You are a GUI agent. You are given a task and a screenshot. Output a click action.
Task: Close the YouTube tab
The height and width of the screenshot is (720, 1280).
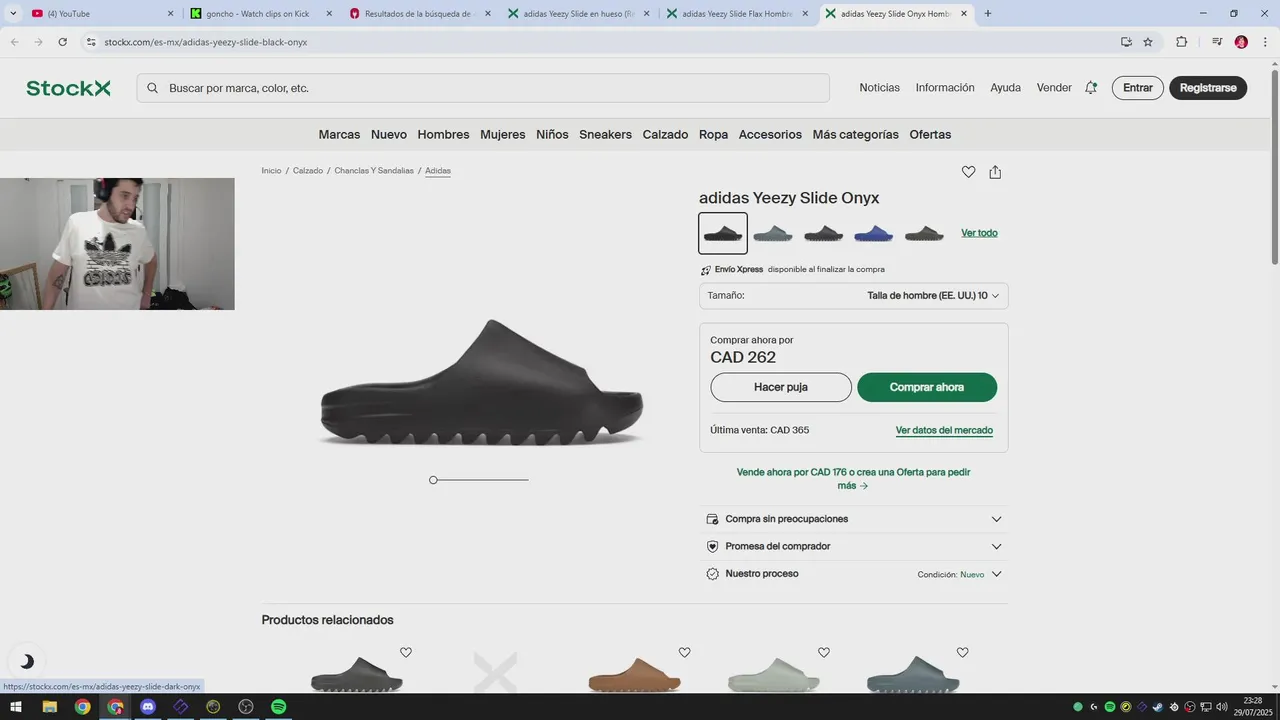point(170,14)
